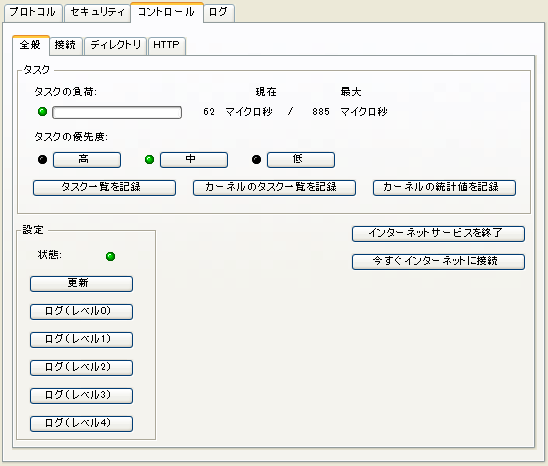Click the 更新 button in 設定

tap(81, 284)
